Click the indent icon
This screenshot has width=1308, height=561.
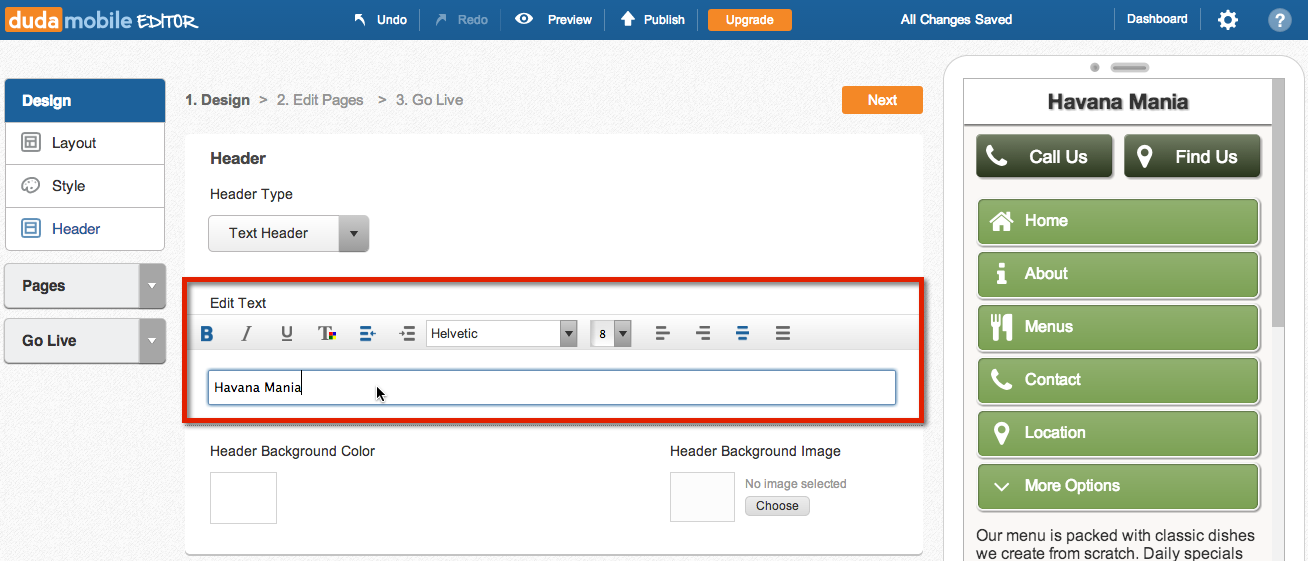[x=407, y=334]
